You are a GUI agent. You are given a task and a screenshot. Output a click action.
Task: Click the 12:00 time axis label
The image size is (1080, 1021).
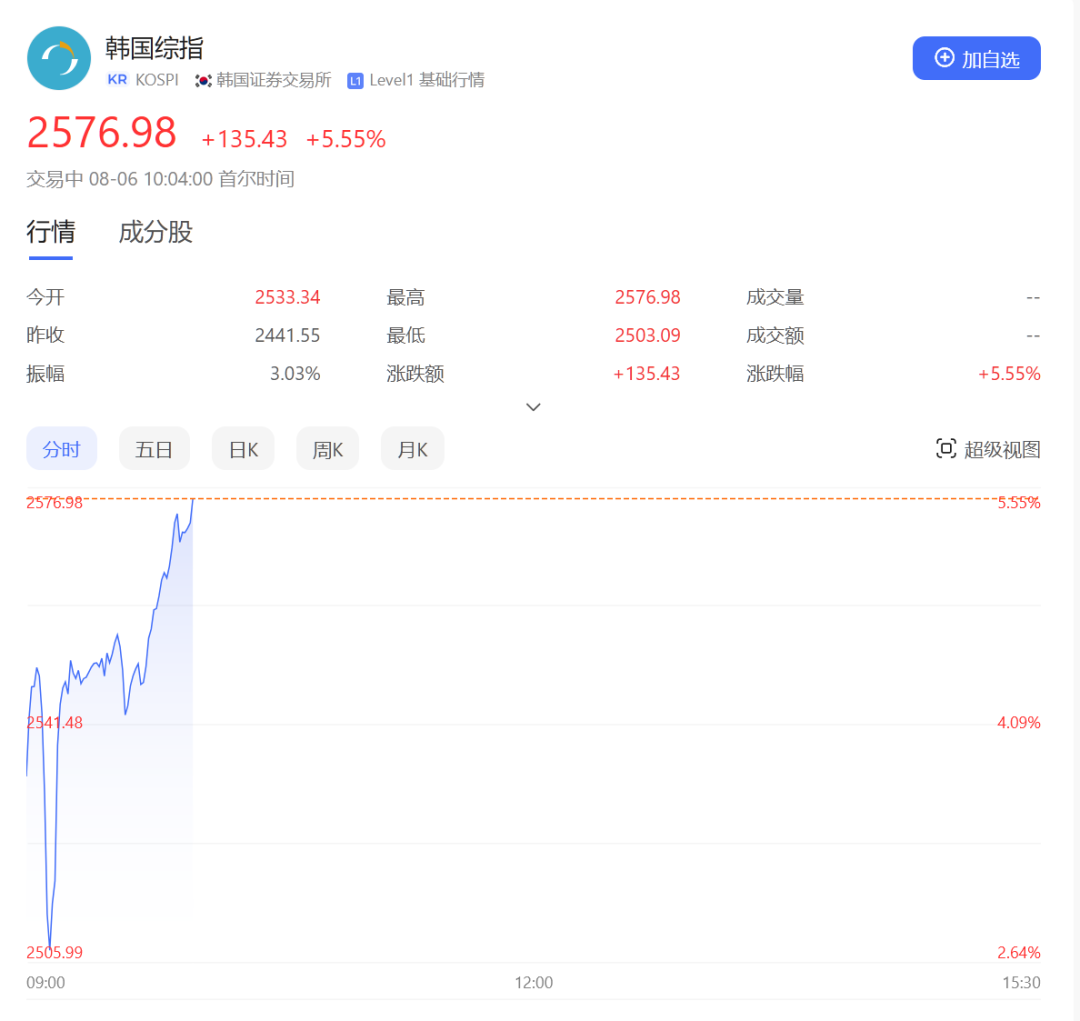(534, 982)
